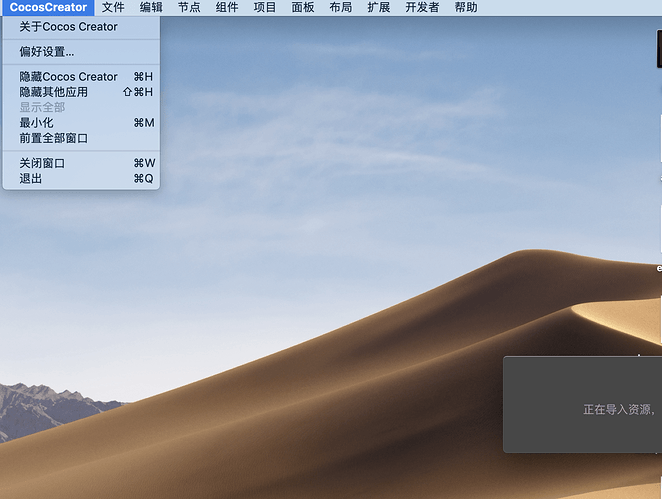The width and height of the screenshot is (662, 499).
Task: Select 隐藏其他应用 menu entry
Action: click(x=81, y=92)
